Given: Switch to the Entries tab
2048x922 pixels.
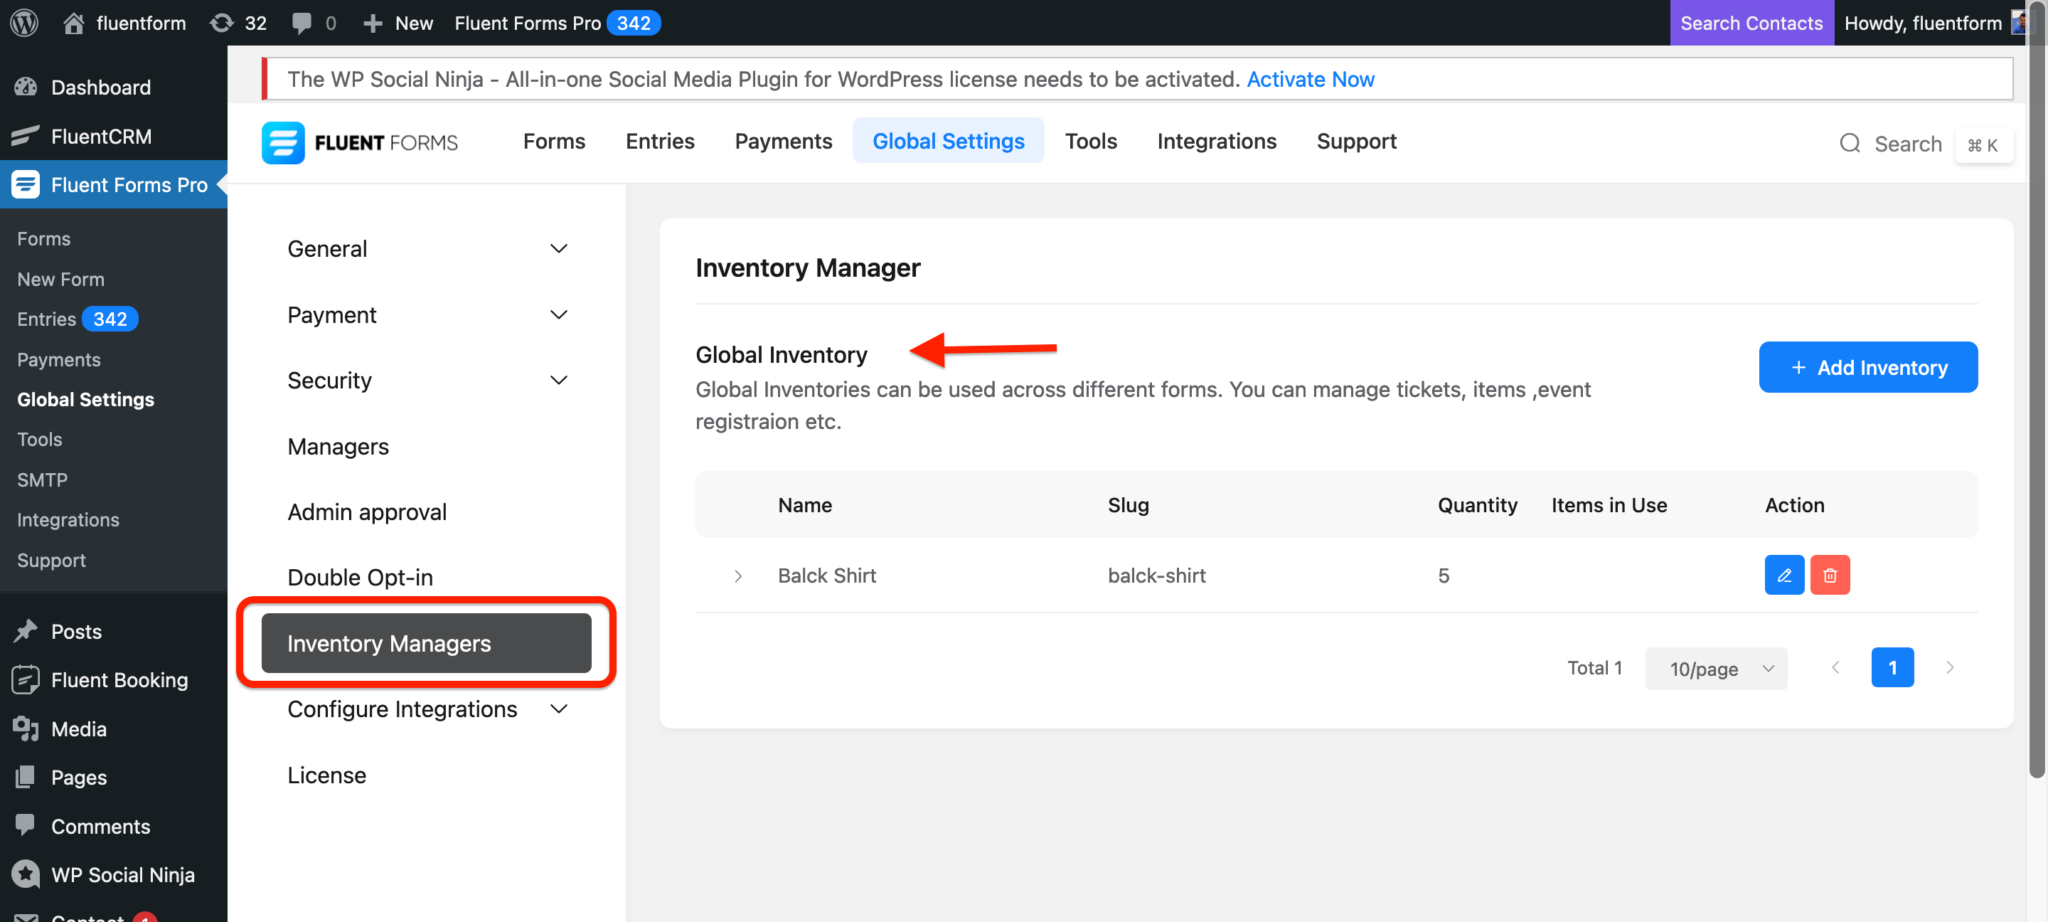Looking at the screenshot, I should (x=659, y=141).
